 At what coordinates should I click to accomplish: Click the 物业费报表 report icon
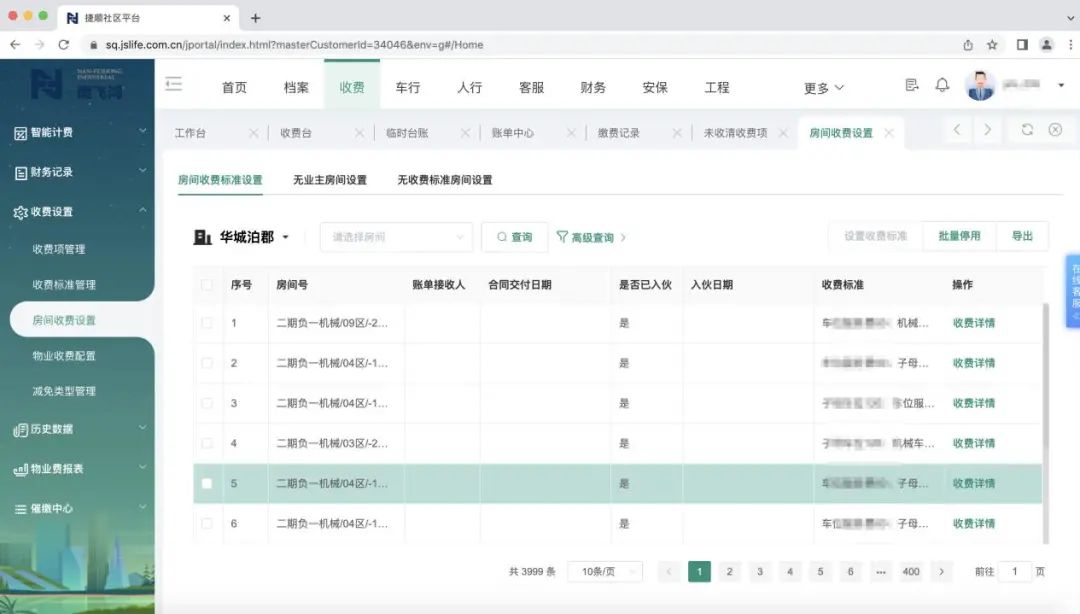click(22, 468)
